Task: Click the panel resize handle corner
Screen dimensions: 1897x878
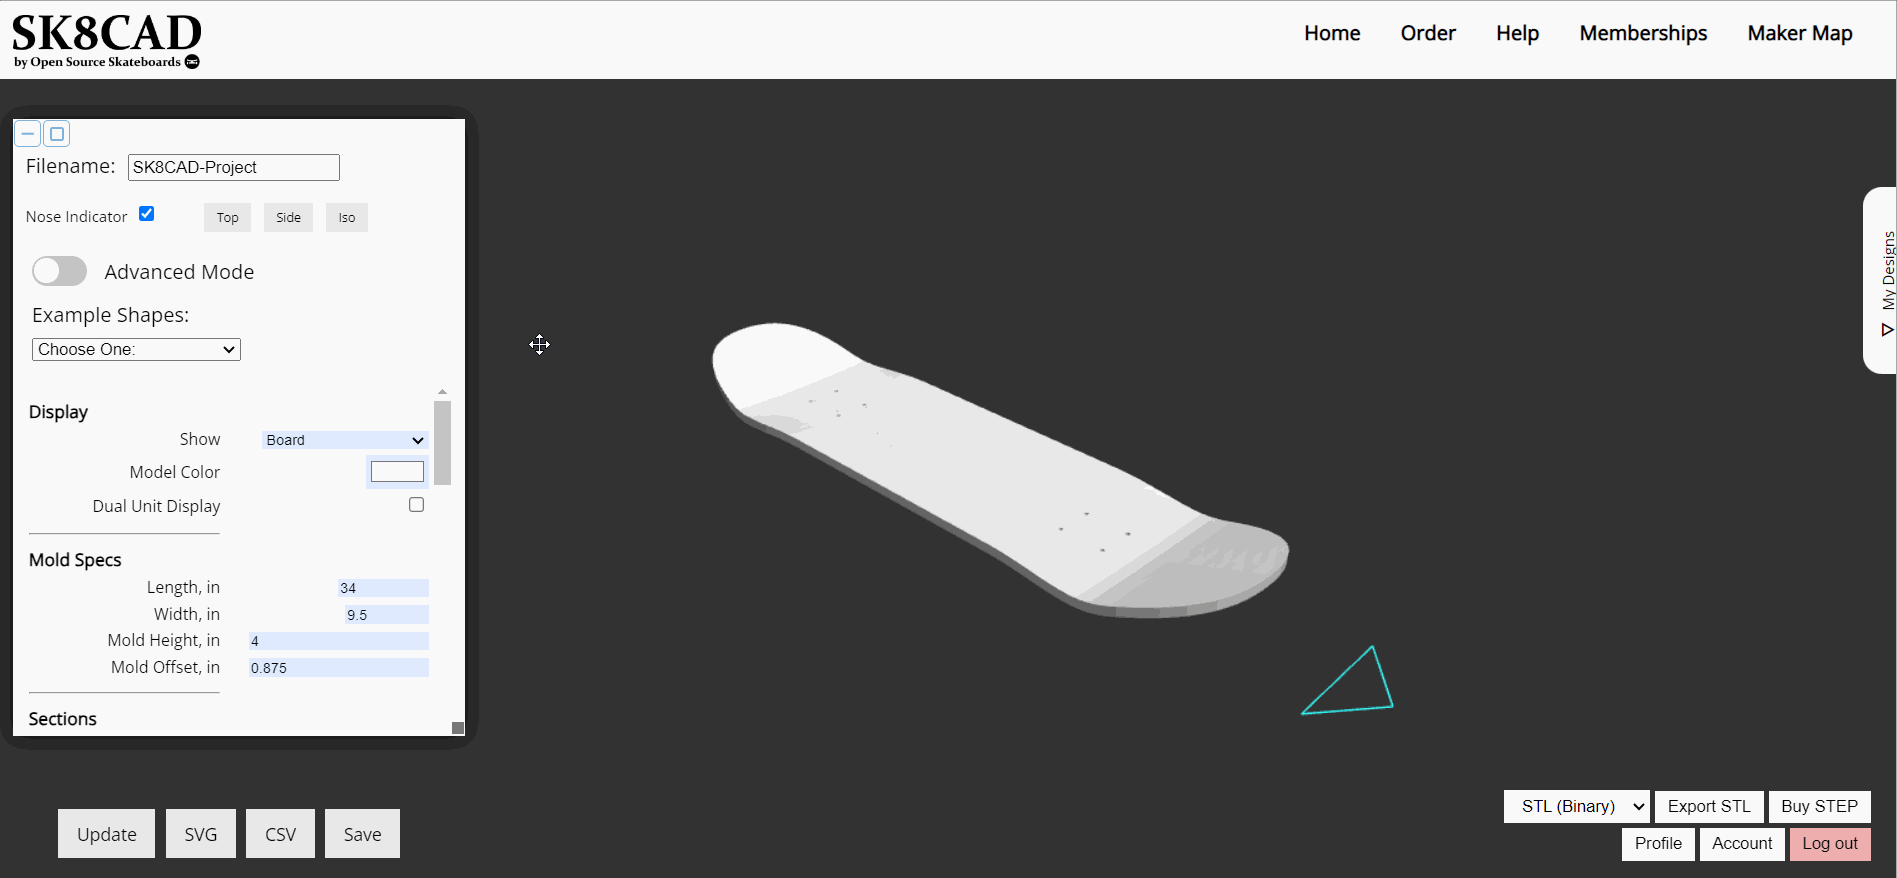Action: pyautogui.click(x=458, y=728)
